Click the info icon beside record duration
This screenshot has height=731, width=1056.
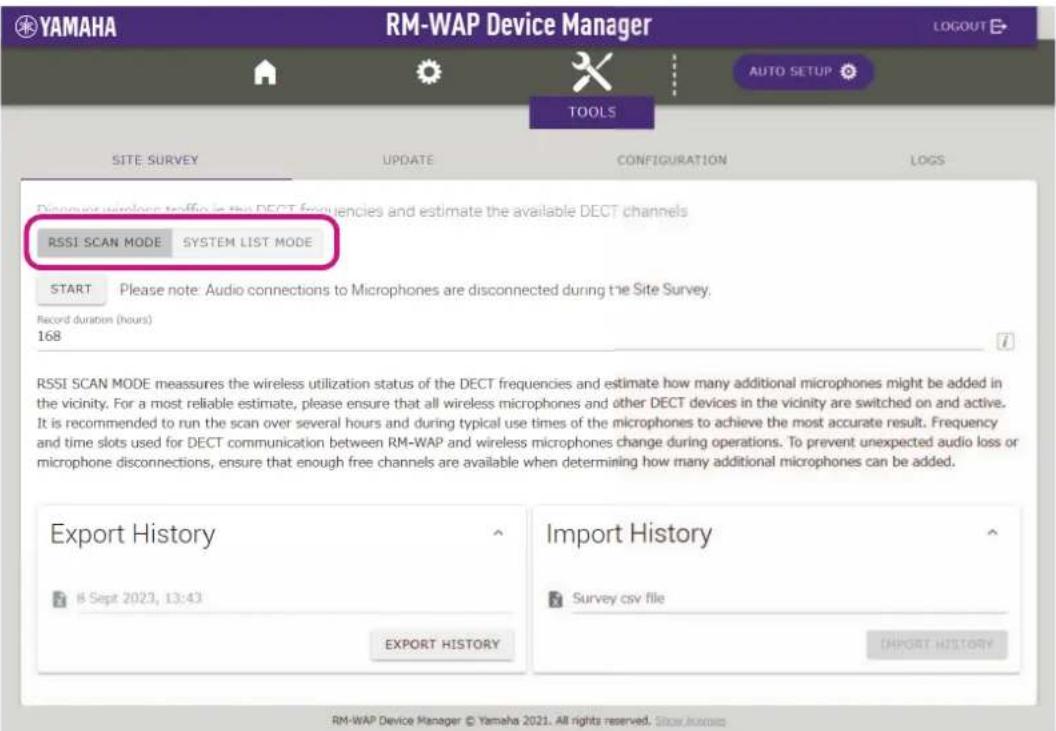click(1005, 342)
